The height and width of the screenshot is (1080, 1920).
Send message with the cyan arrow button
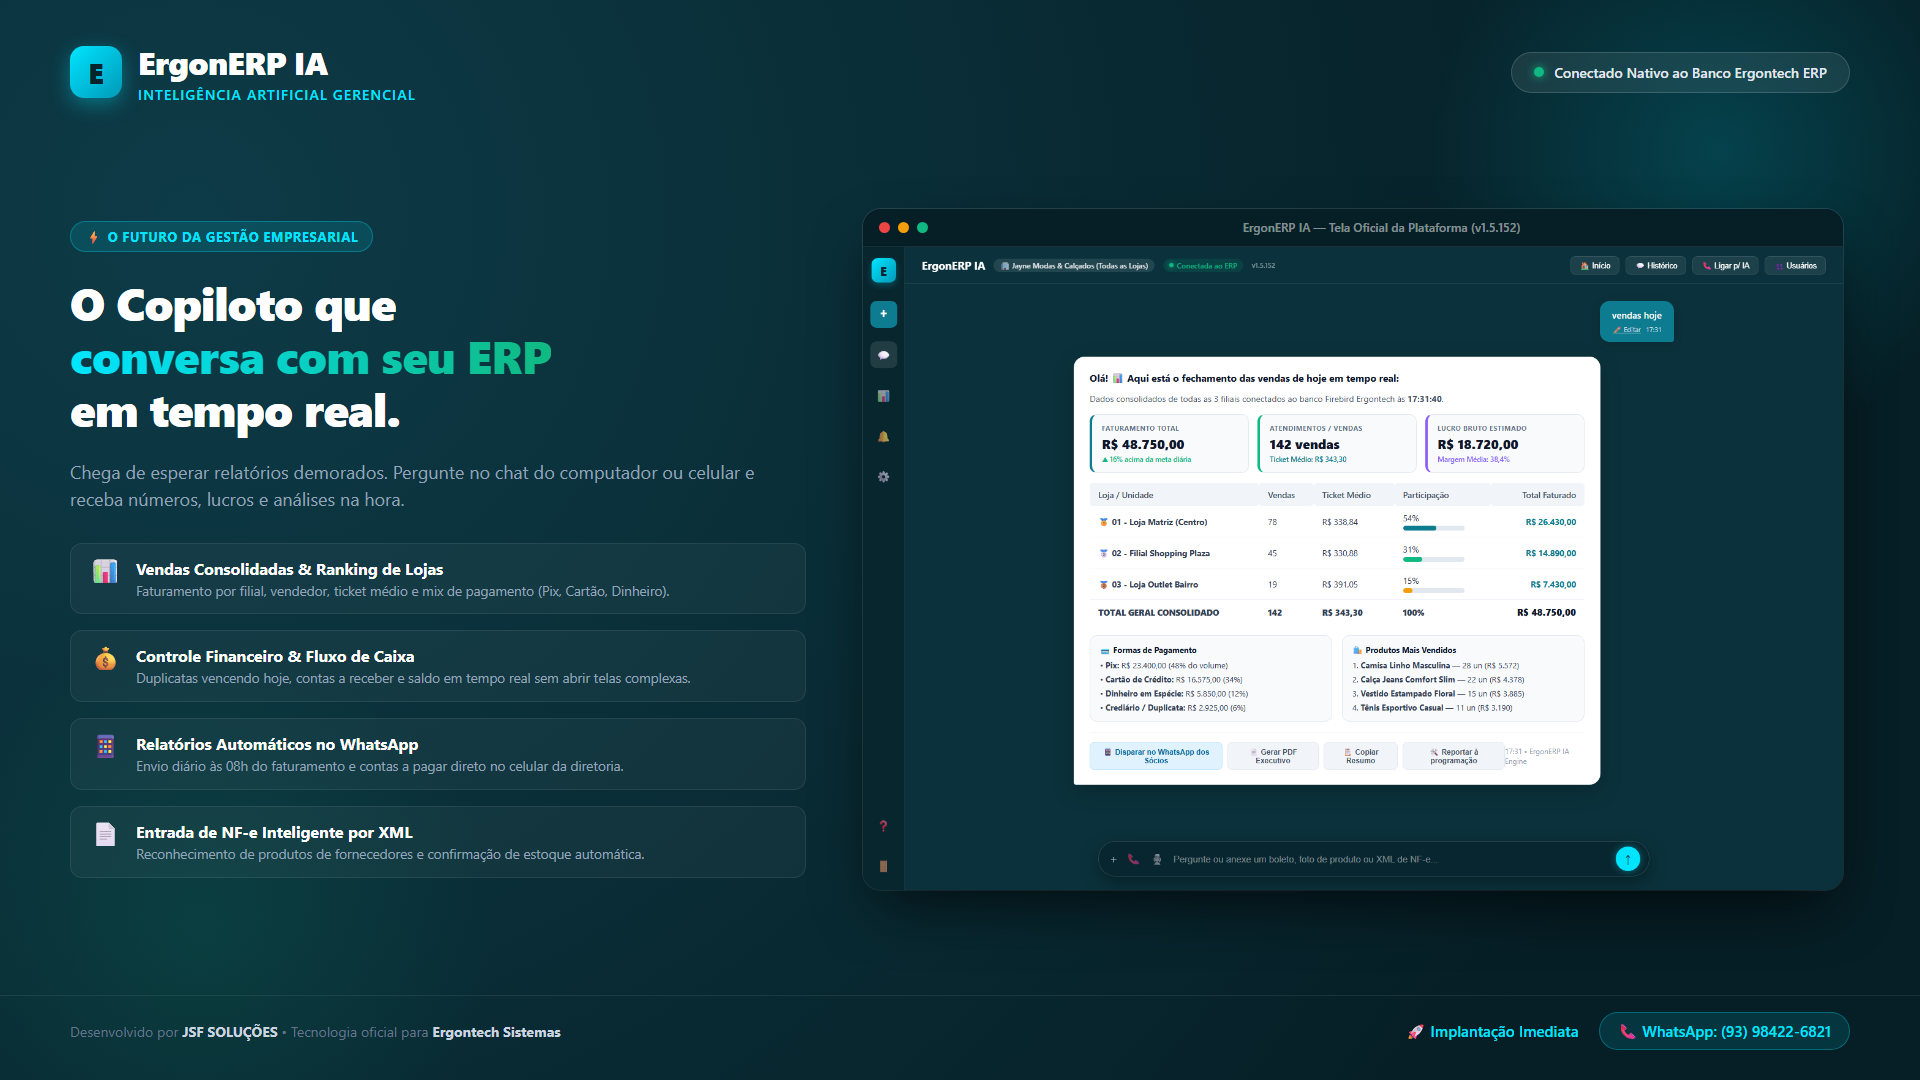click(x=1627, y=859)
